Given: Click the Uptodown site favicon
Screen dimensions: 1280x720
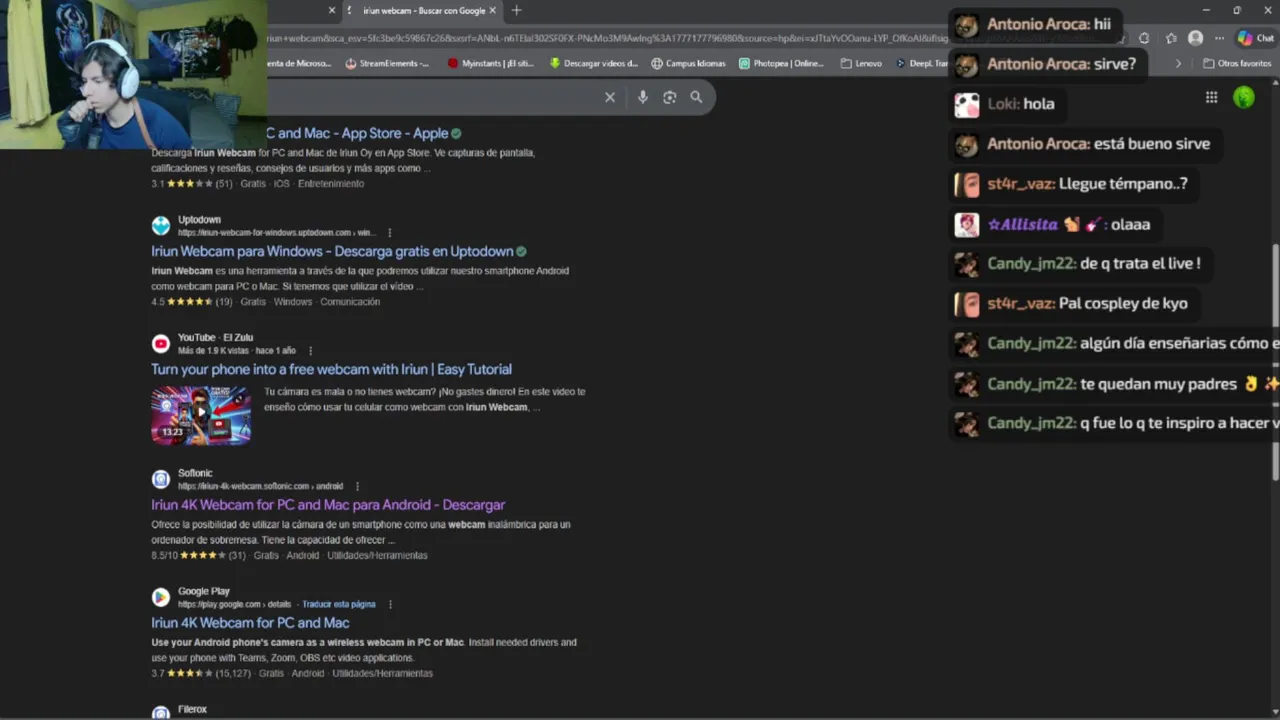Looking at the screenshot, I should point(160,226).
